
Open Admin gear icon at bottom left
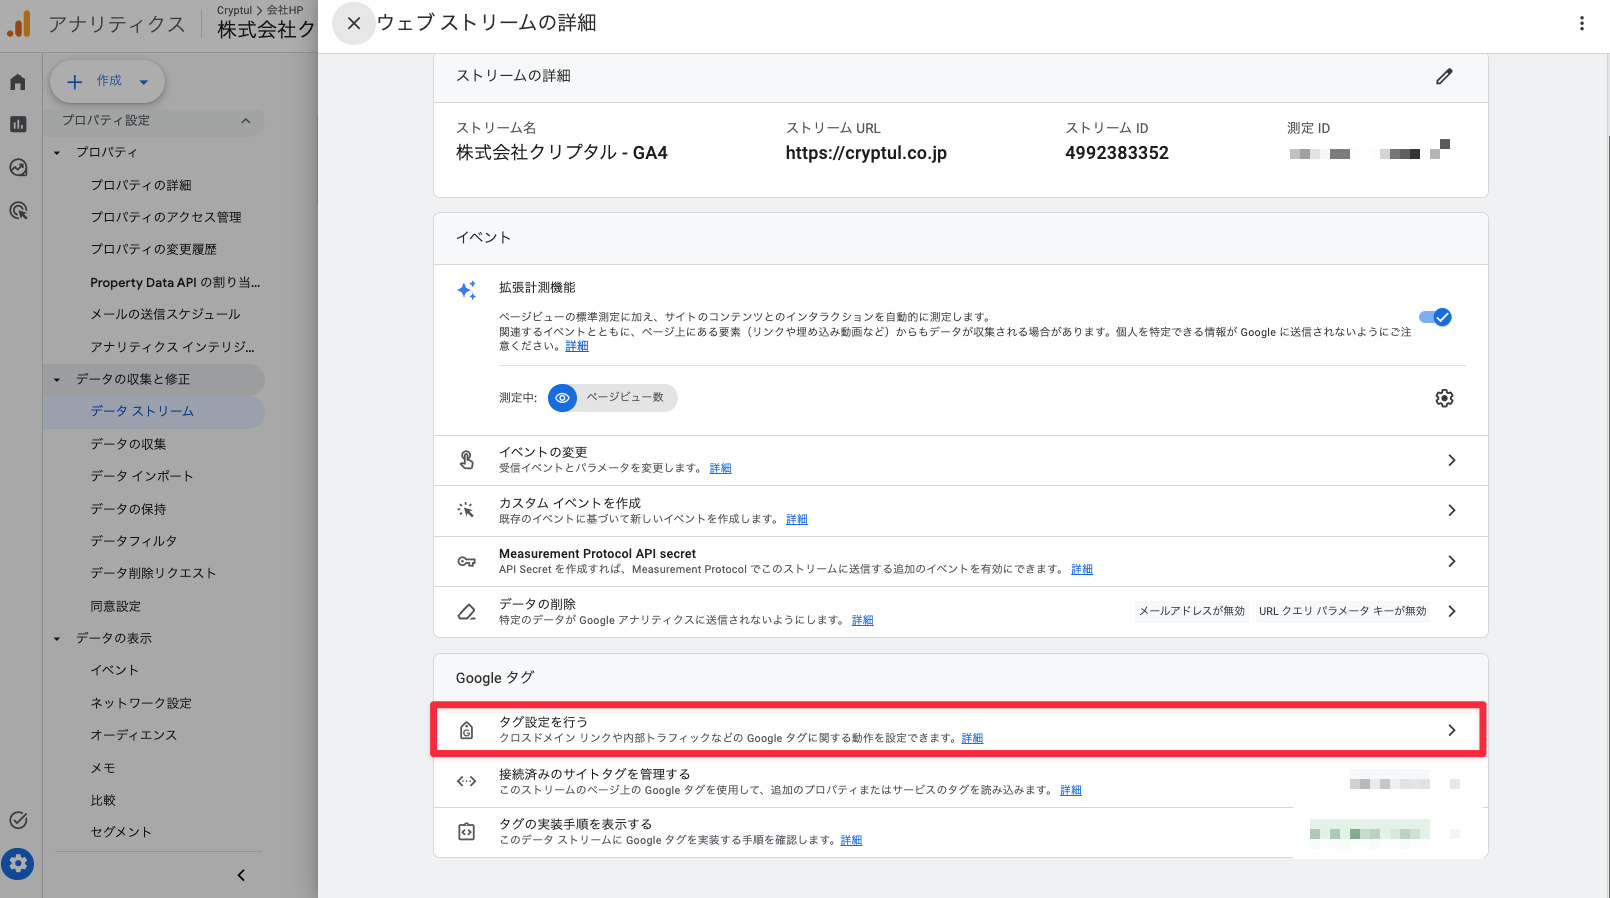click(18, 864)
